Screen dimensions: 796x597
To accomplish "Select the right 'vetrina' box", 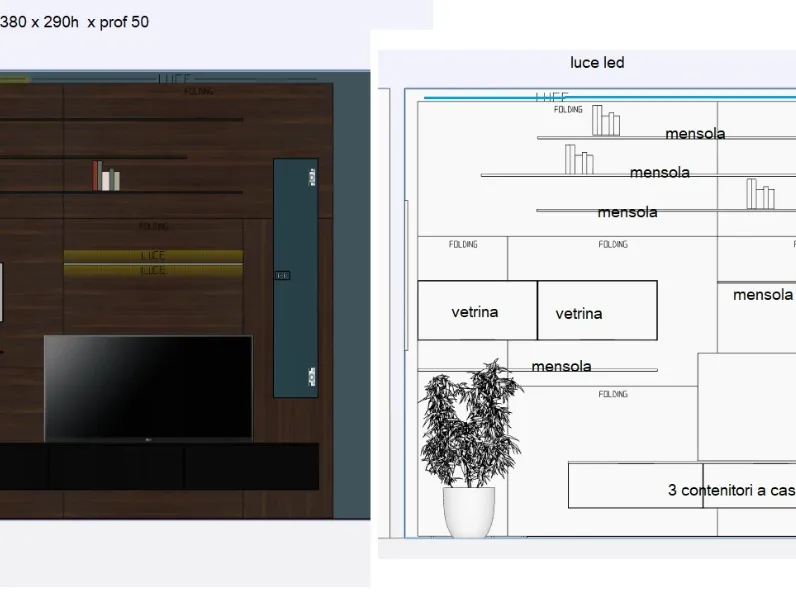I will (x=597, y=310).
